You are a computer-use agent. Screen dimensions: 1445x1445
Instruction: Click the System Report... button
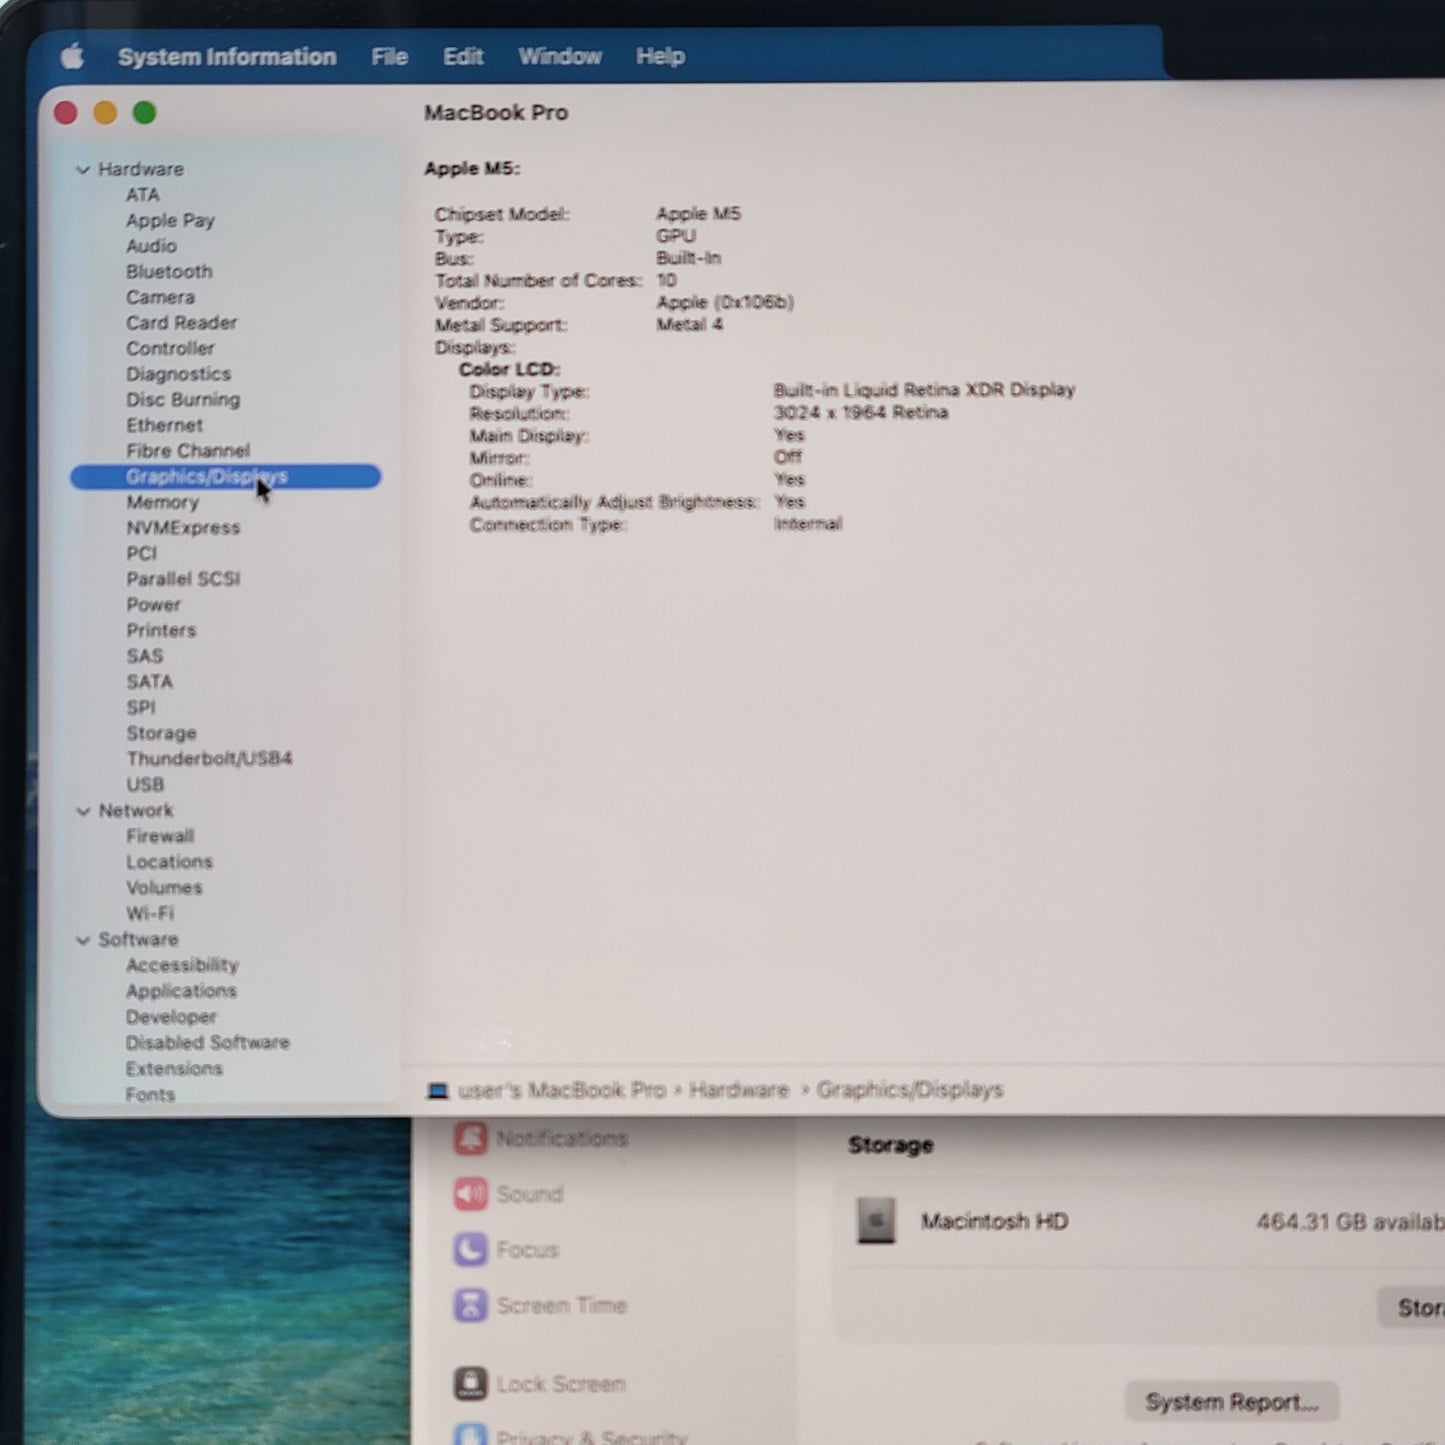(x=1232, y=1402)
